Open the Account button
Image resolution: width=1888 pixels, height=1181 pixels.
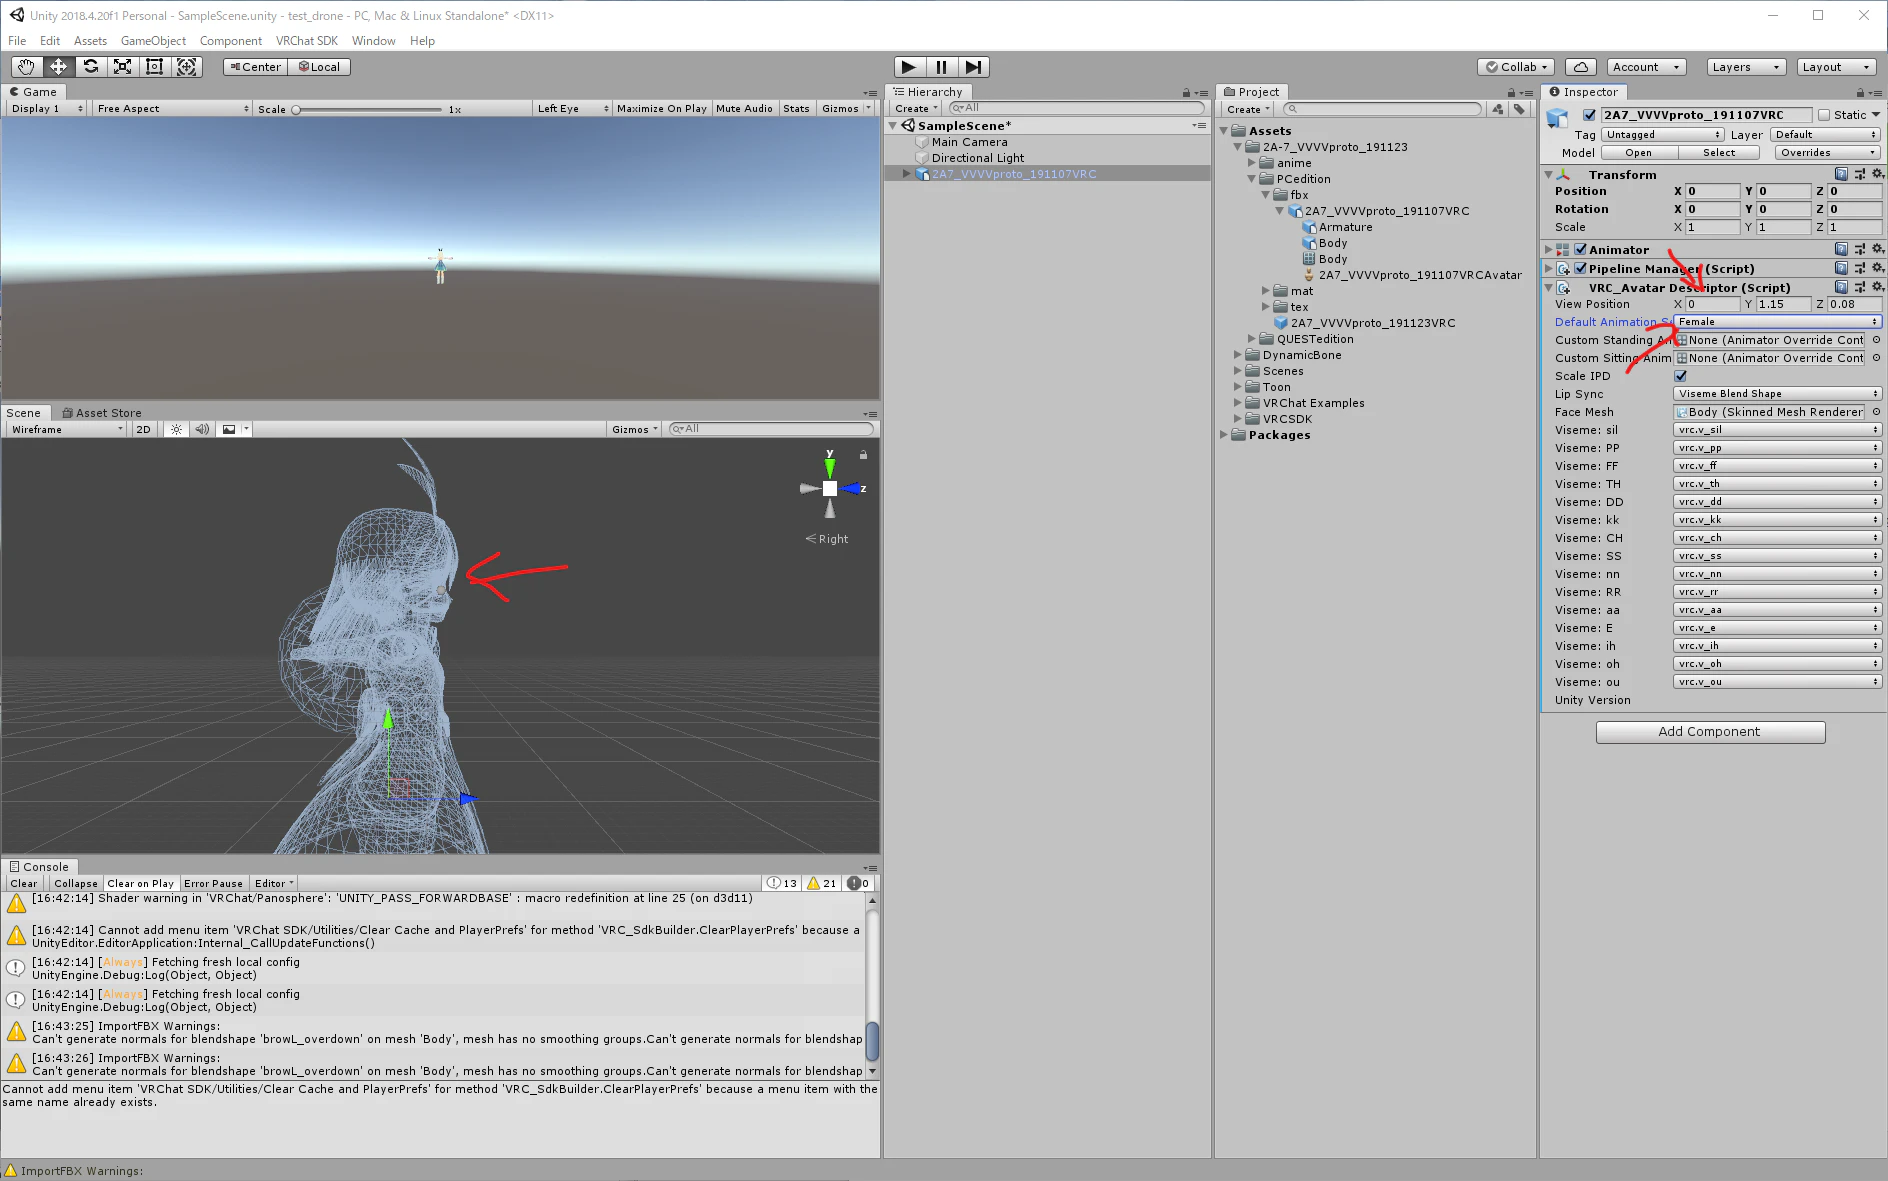point(1645,67)
